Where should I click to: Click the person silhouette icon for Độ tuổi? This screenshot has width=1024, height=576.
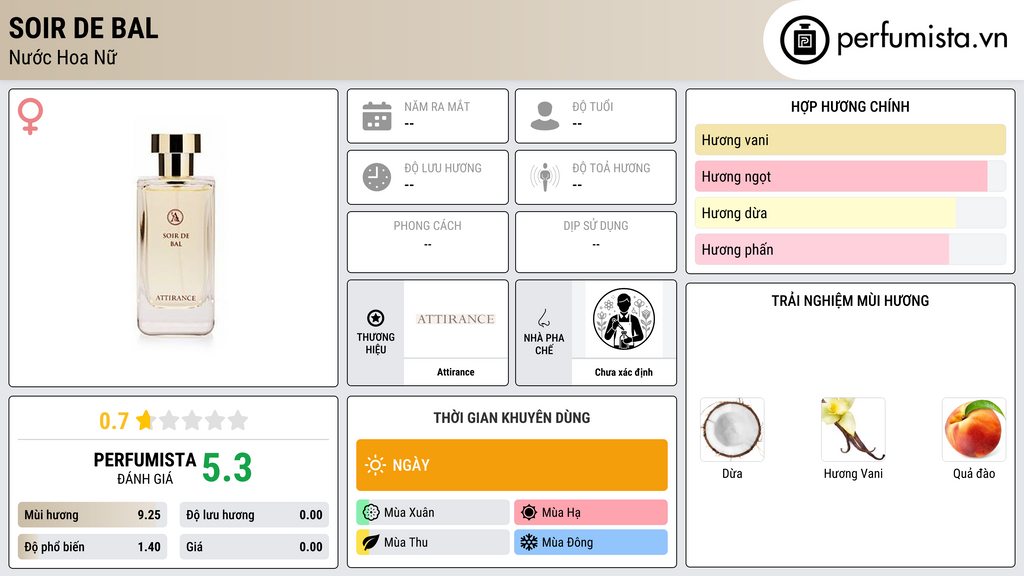click(545, 116)
